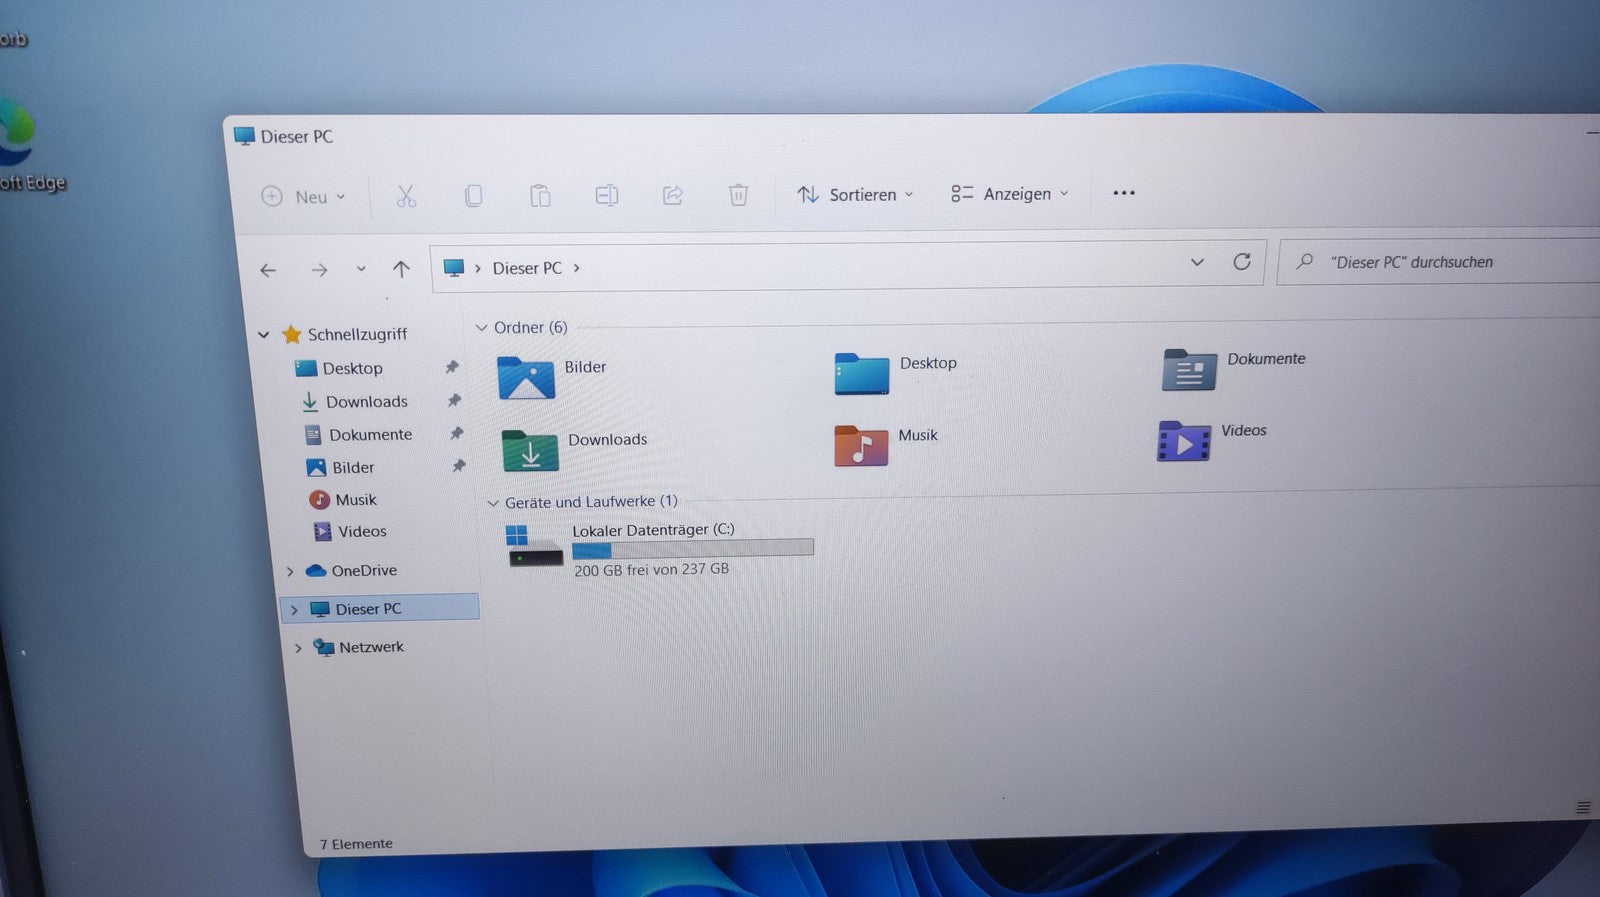Switch to details view icon at bottom right

coord(1583,807)
